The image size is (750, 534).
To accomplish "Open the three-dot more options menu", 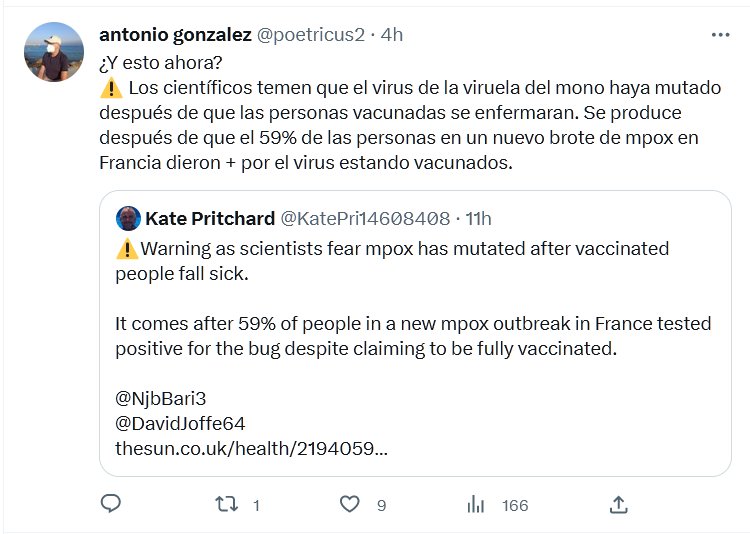I will point(720,34).
